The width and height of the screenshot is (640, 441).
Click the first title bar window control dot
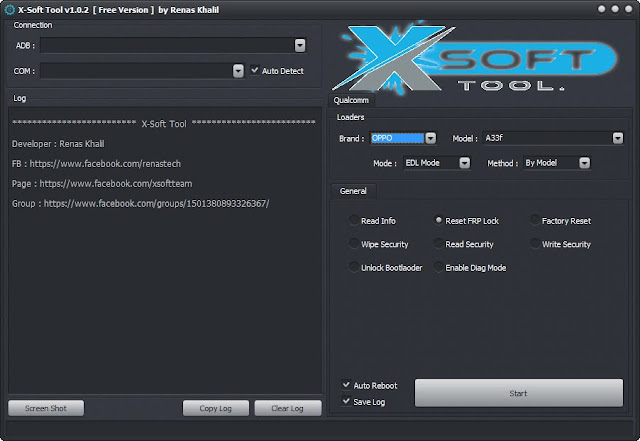[602, 9]
